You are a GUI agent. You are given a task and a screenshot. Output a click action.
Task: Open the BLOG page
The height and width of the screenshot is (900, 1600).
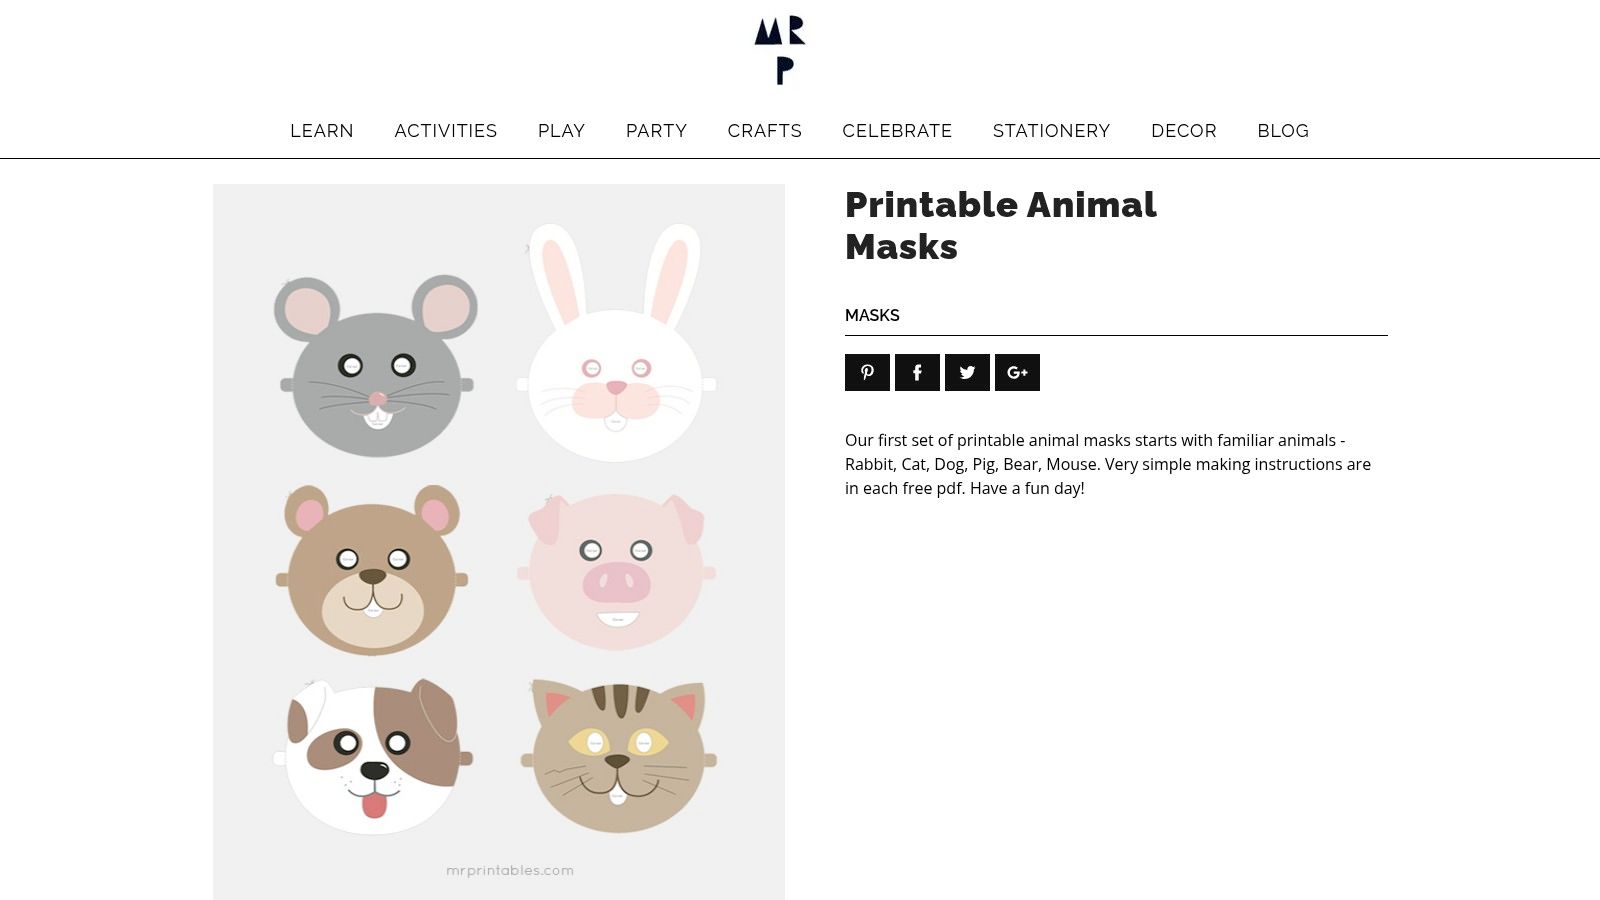coord(1283,131)
